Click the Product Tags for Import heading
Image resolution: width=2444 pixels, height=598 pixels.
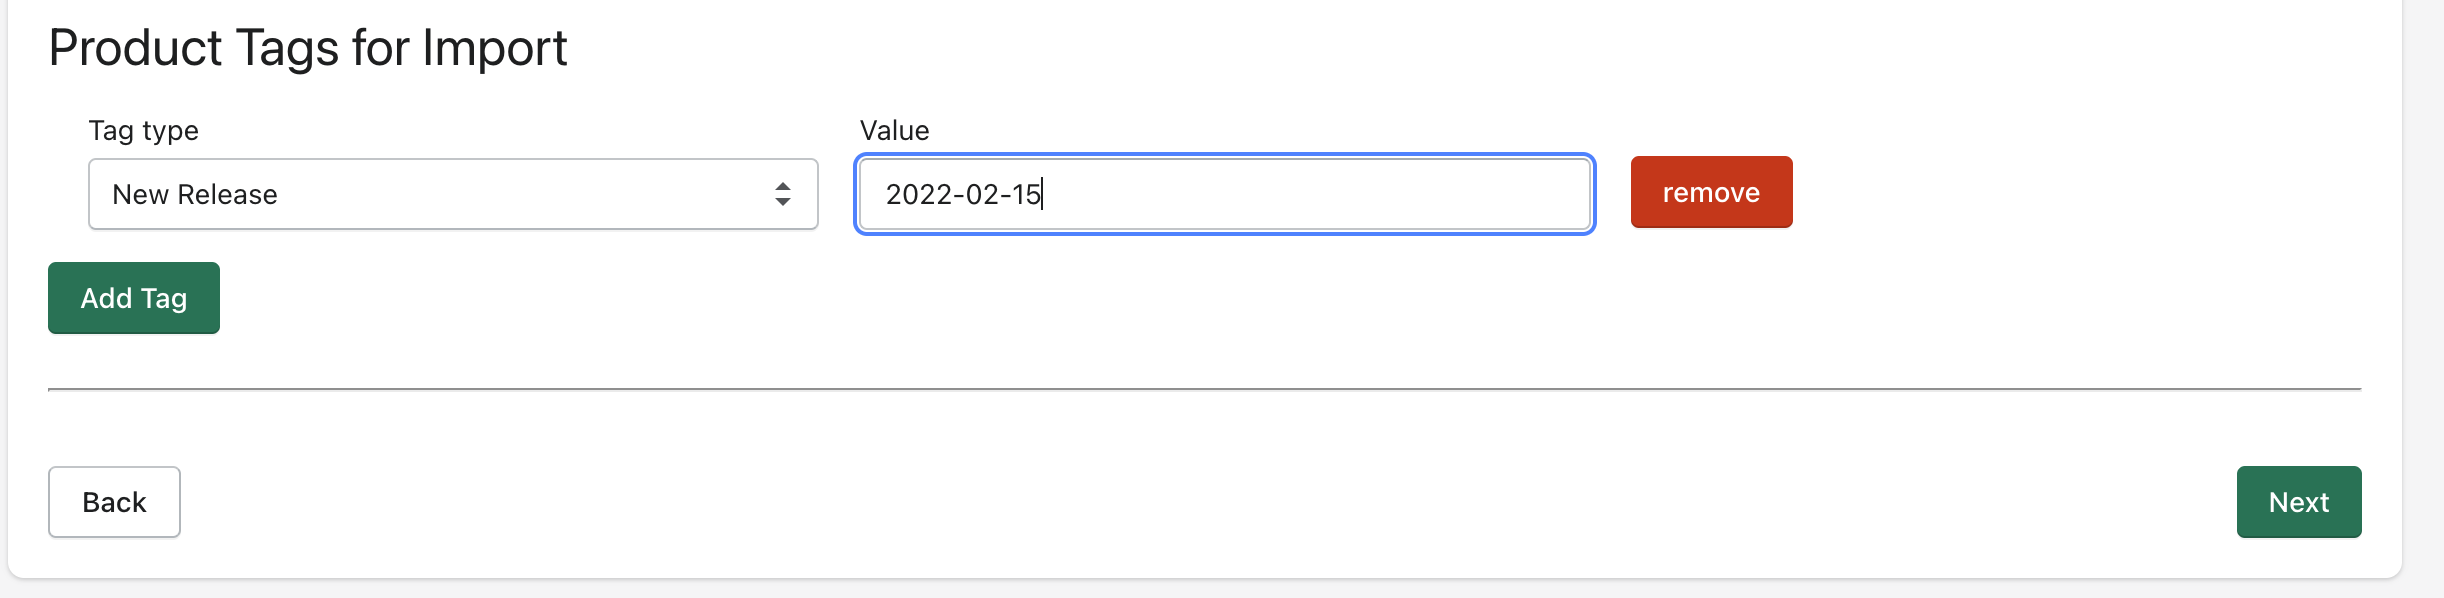308,48
